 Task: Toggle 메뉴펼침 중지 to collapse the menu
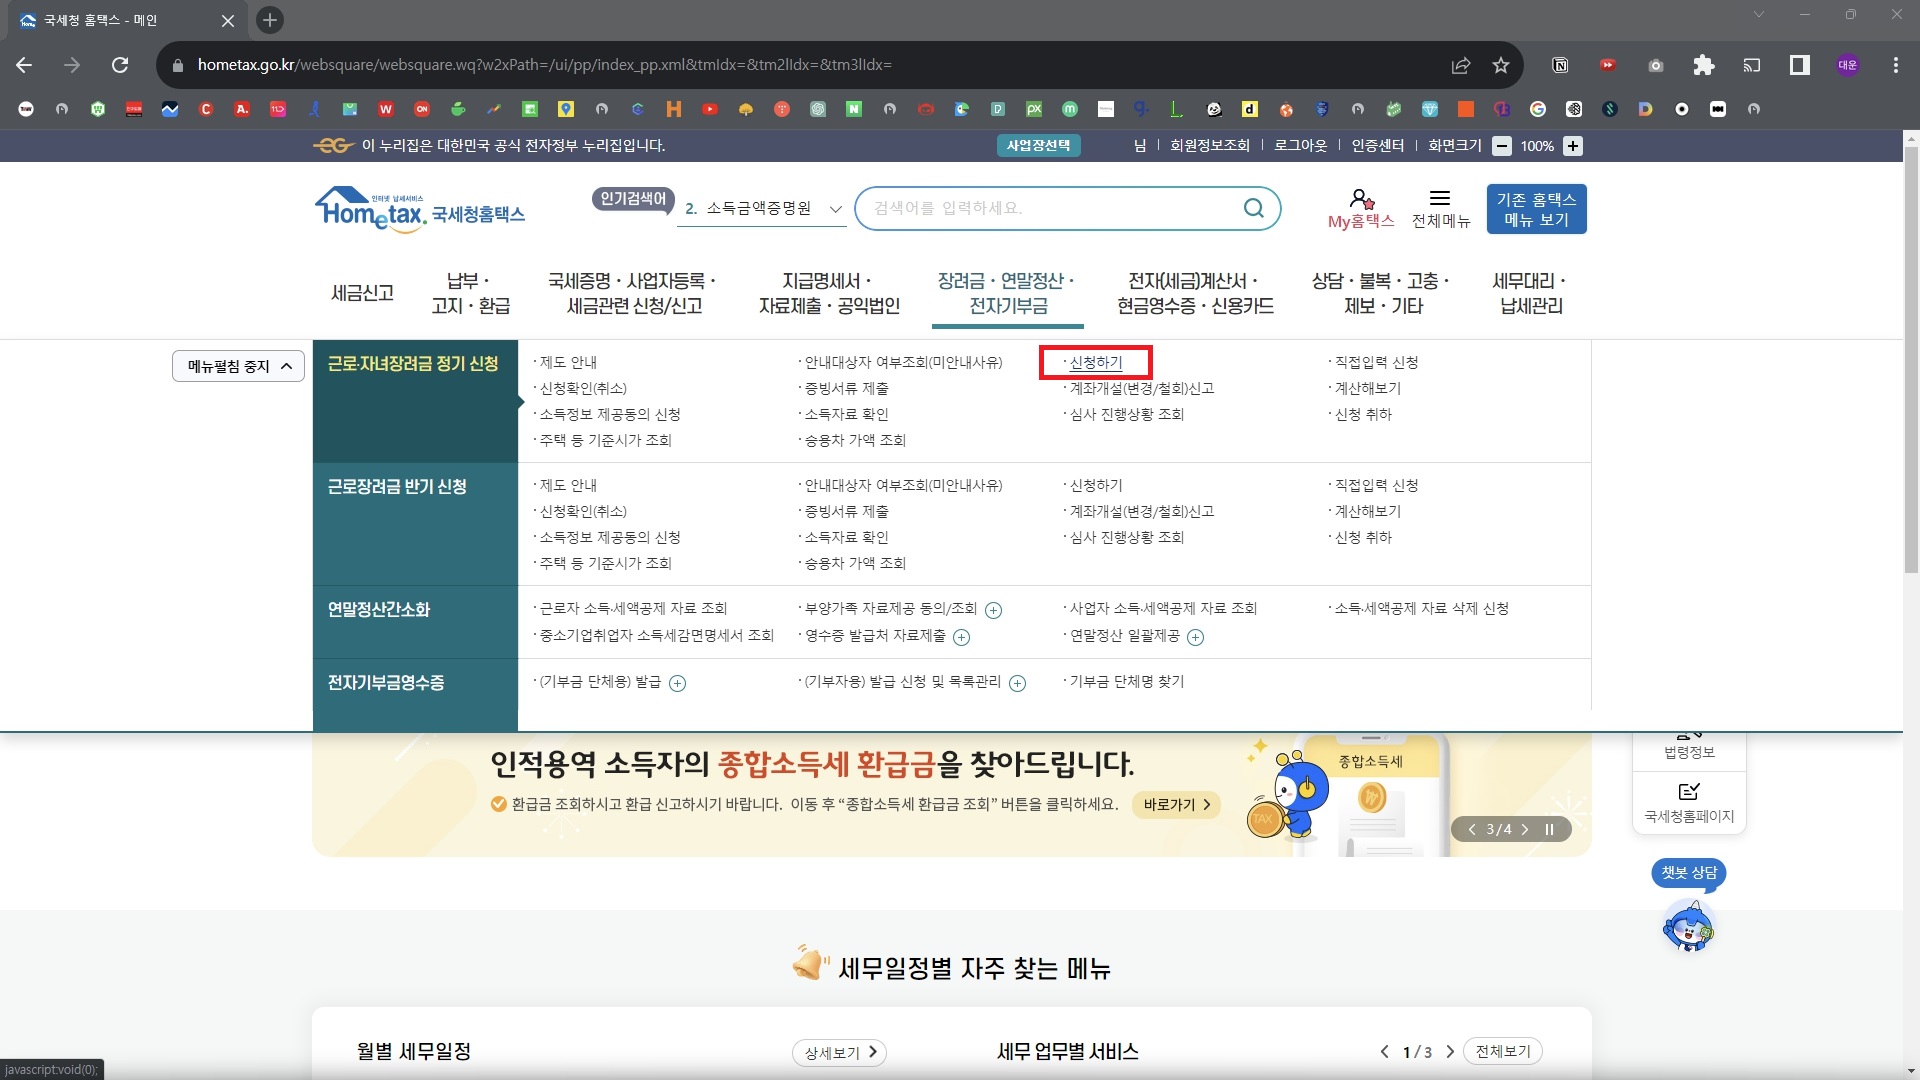[x=238, y=366]
